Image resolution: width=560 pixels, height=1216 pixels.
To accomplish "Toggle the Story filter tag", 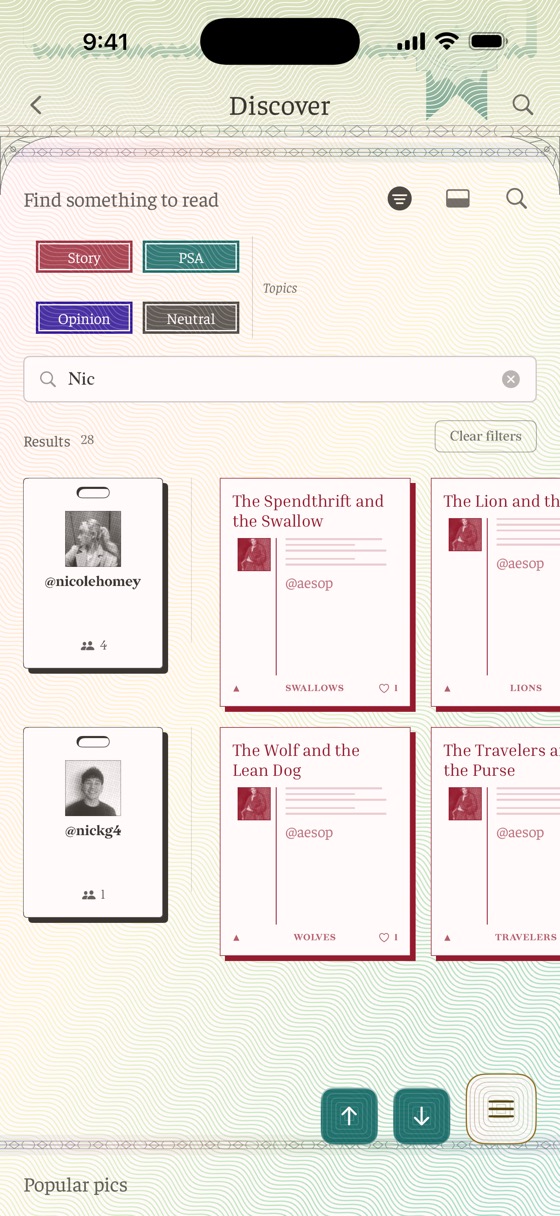I will [x=84, y=258].
